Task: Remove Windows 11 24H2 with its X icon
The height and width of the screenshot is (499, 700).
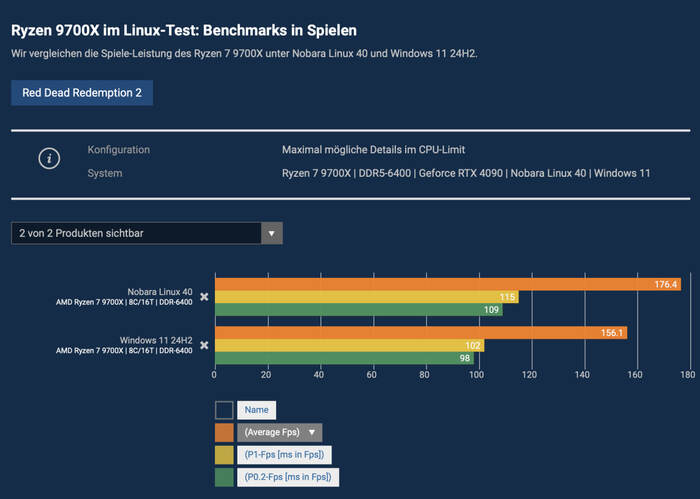Action: click(x=204, y=345)
